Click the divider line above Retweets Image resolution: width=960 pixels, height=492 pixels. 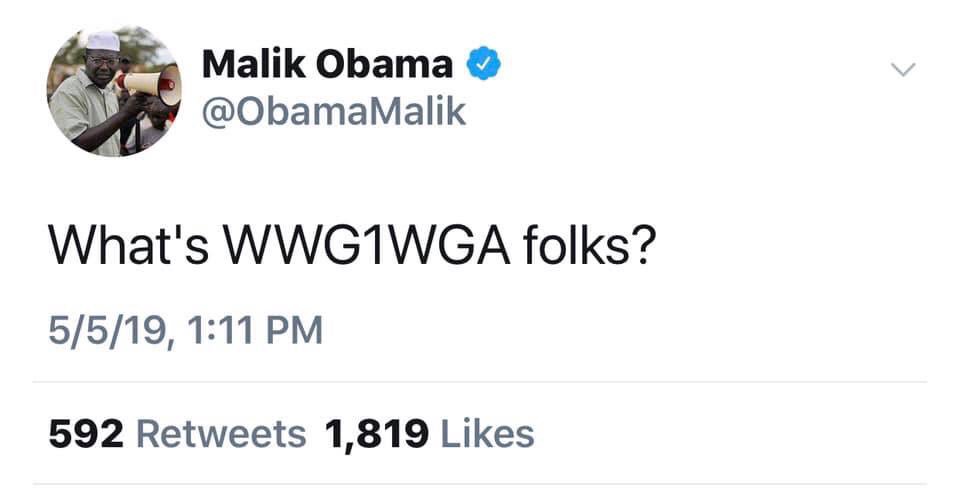point(480,381)
